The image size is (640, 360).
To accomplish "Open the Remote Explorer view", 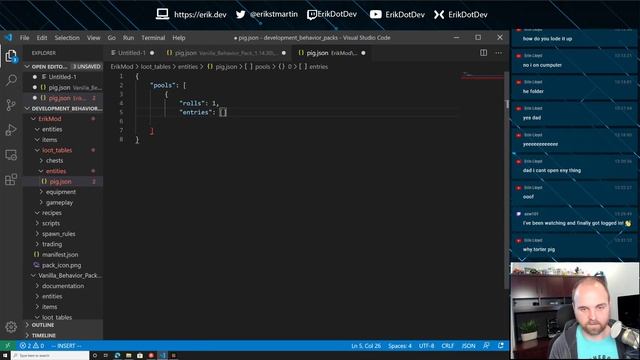I will pos(11,155).
